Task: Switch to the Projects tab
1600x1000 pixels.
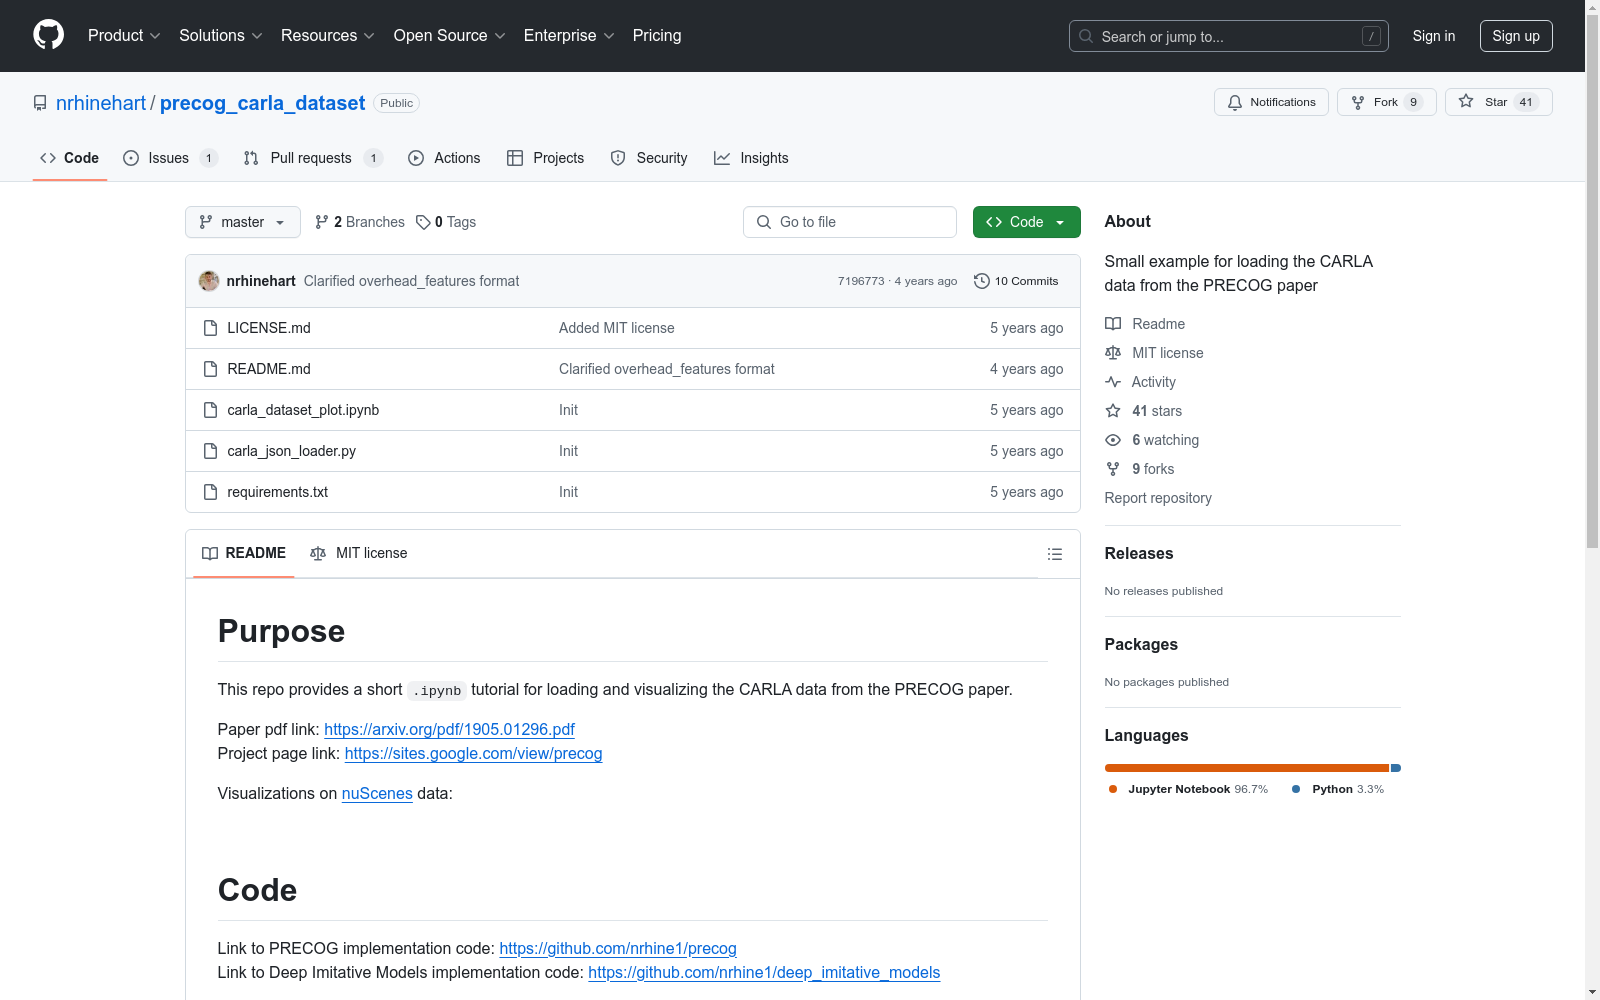Action: pos(545,158)
